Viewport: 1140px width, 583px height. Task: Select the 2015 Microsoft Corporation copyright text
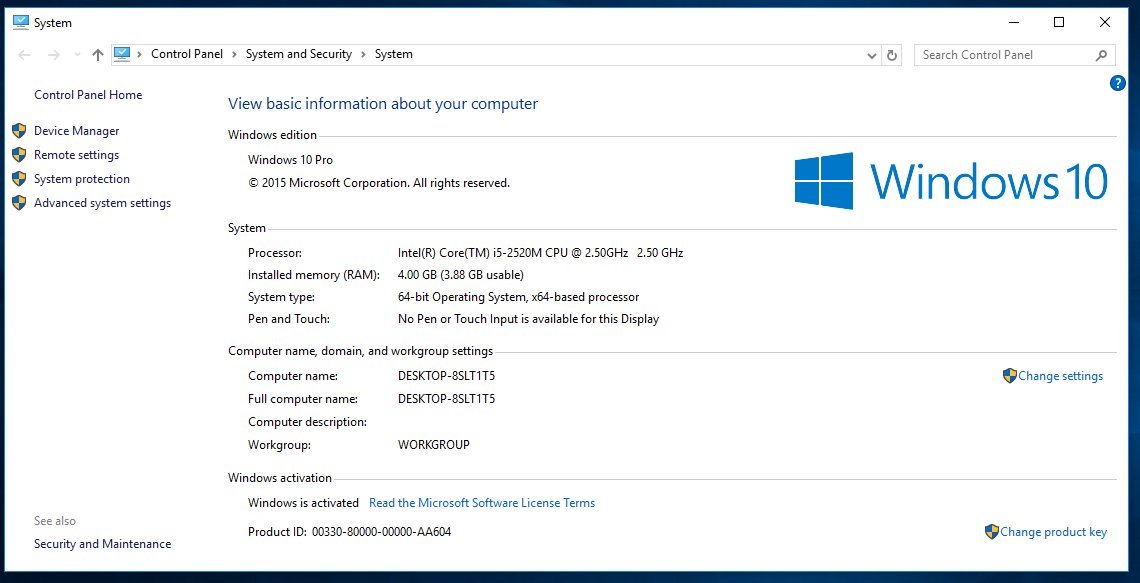click(x=379, y=183)
